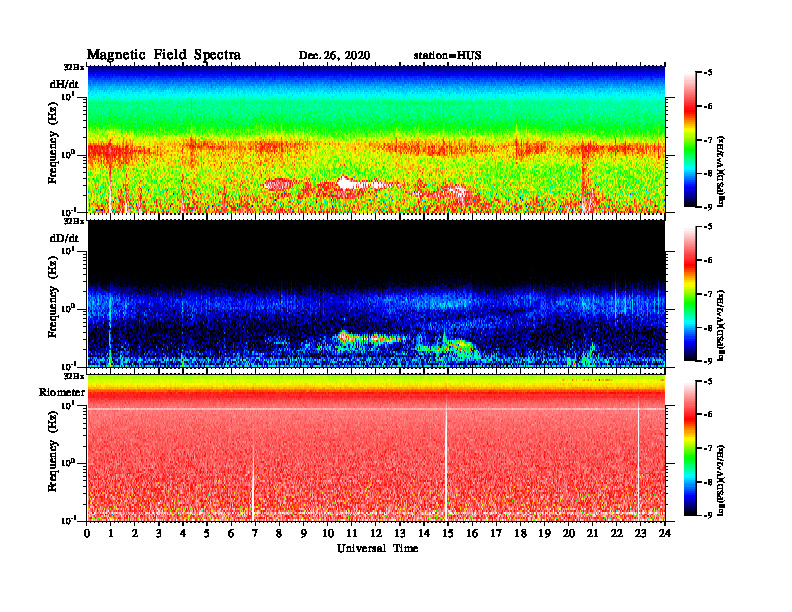Click the '-5' value on the dH/dt color bar
Viewport: 792px width, 612px height.
click(x=707, y=73)
